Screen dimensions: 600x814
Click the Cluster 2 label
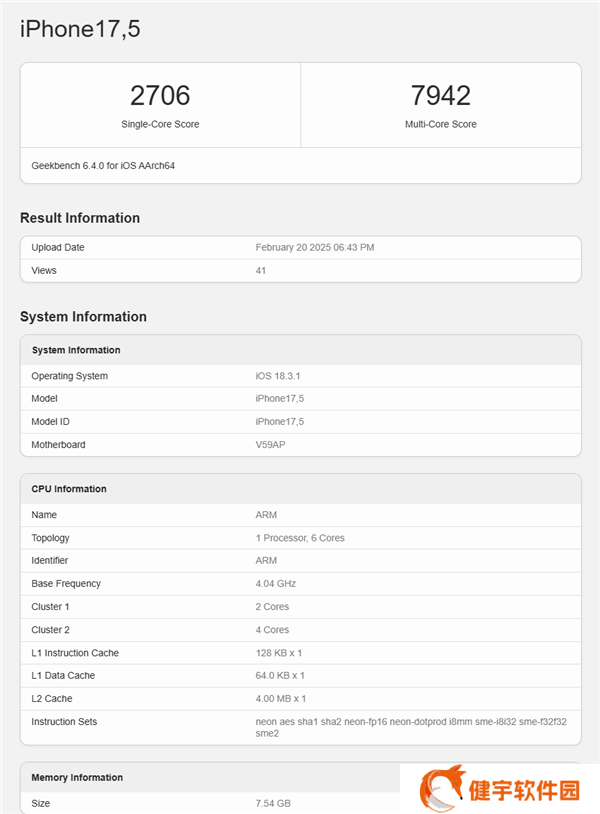coord(50,630)
